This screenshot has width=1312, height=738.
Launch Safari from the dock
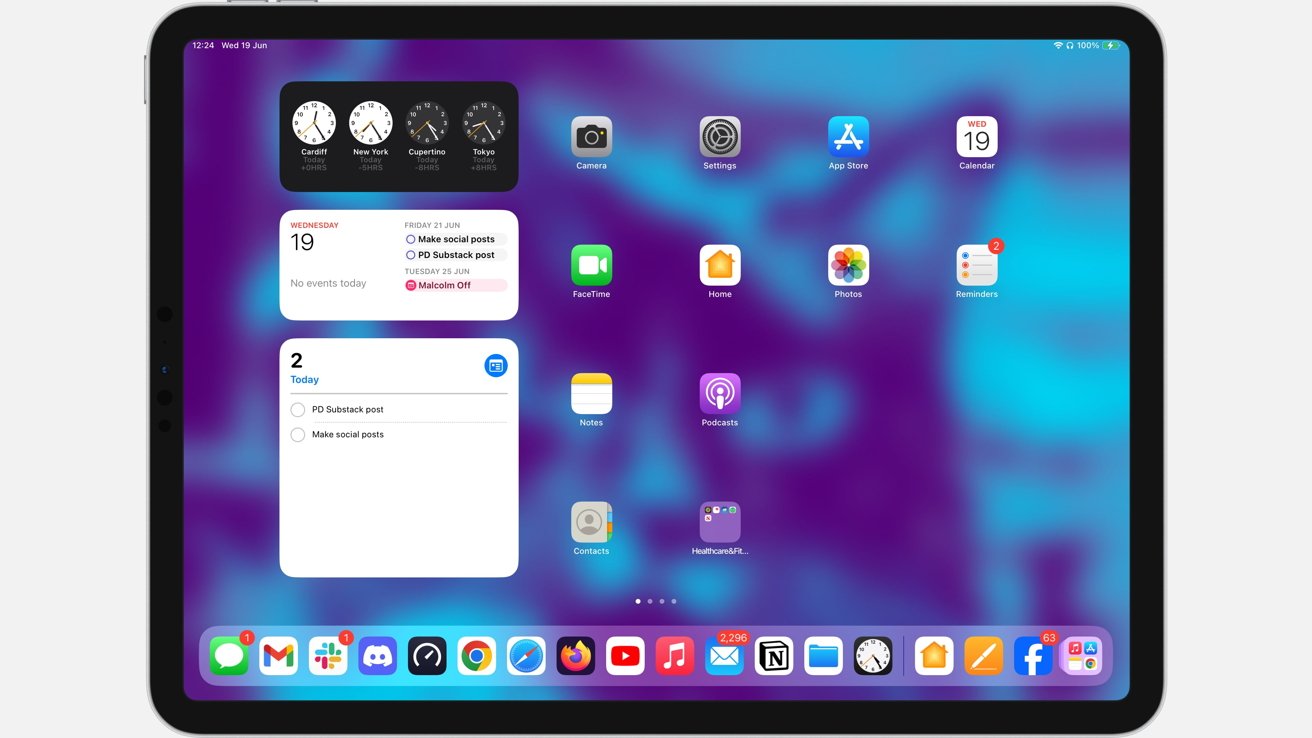[x=526, y=656]
